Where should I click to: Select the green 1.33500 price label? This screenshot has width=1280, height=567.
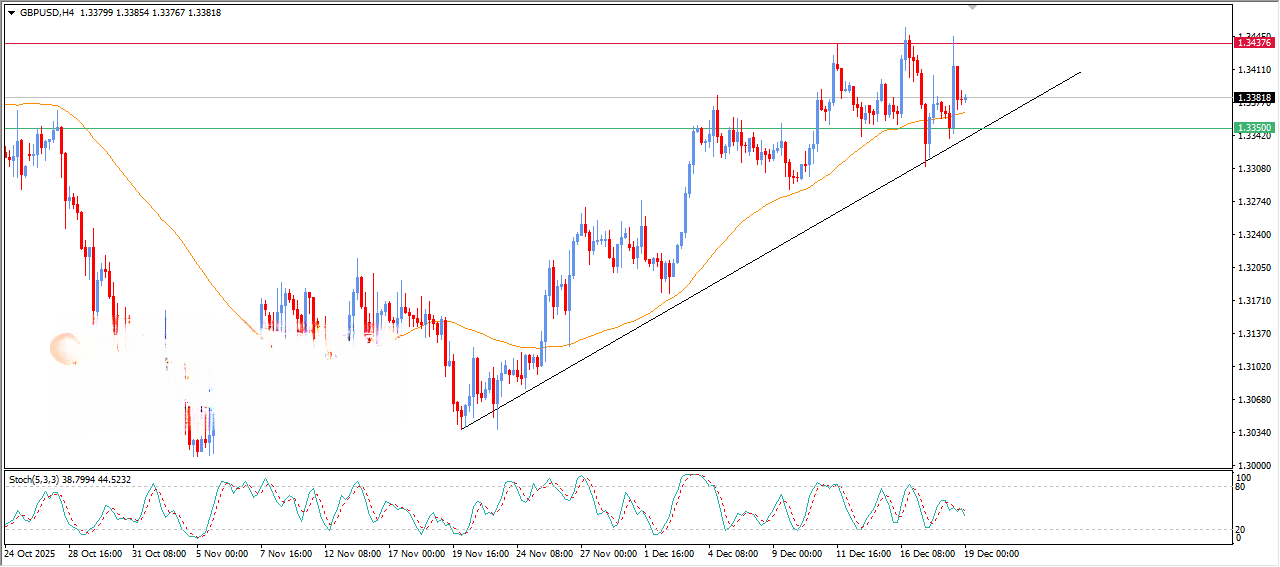1254,128
